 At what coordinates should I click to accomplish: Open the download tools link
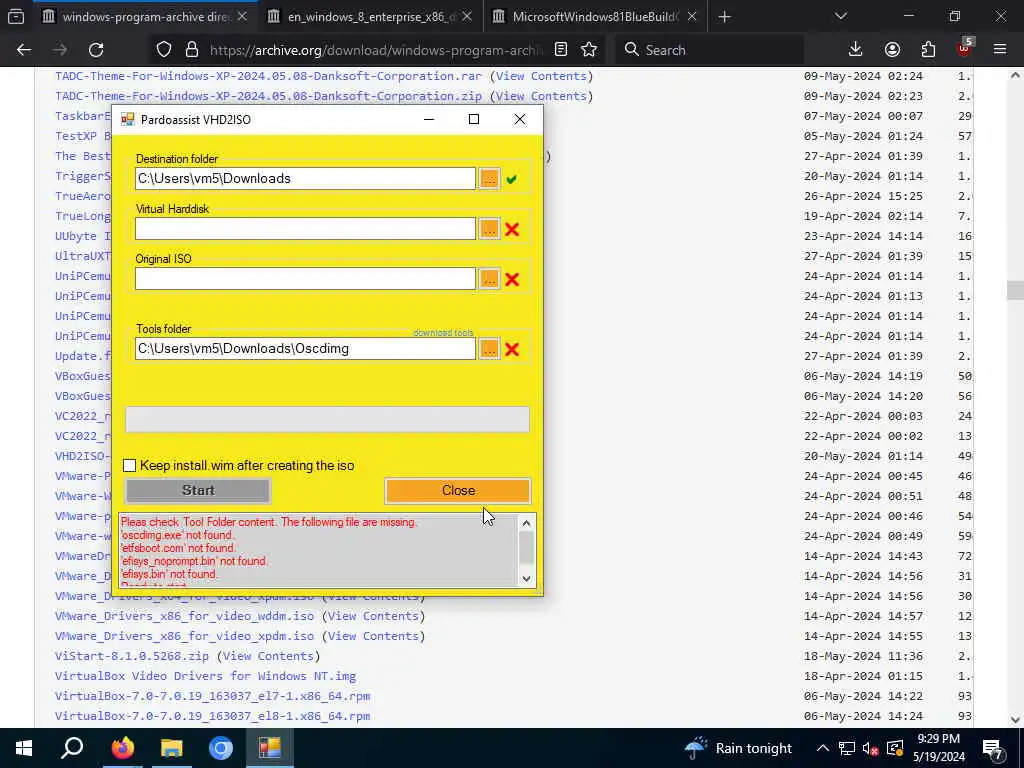pyautogui.click(x=443, y=332)
